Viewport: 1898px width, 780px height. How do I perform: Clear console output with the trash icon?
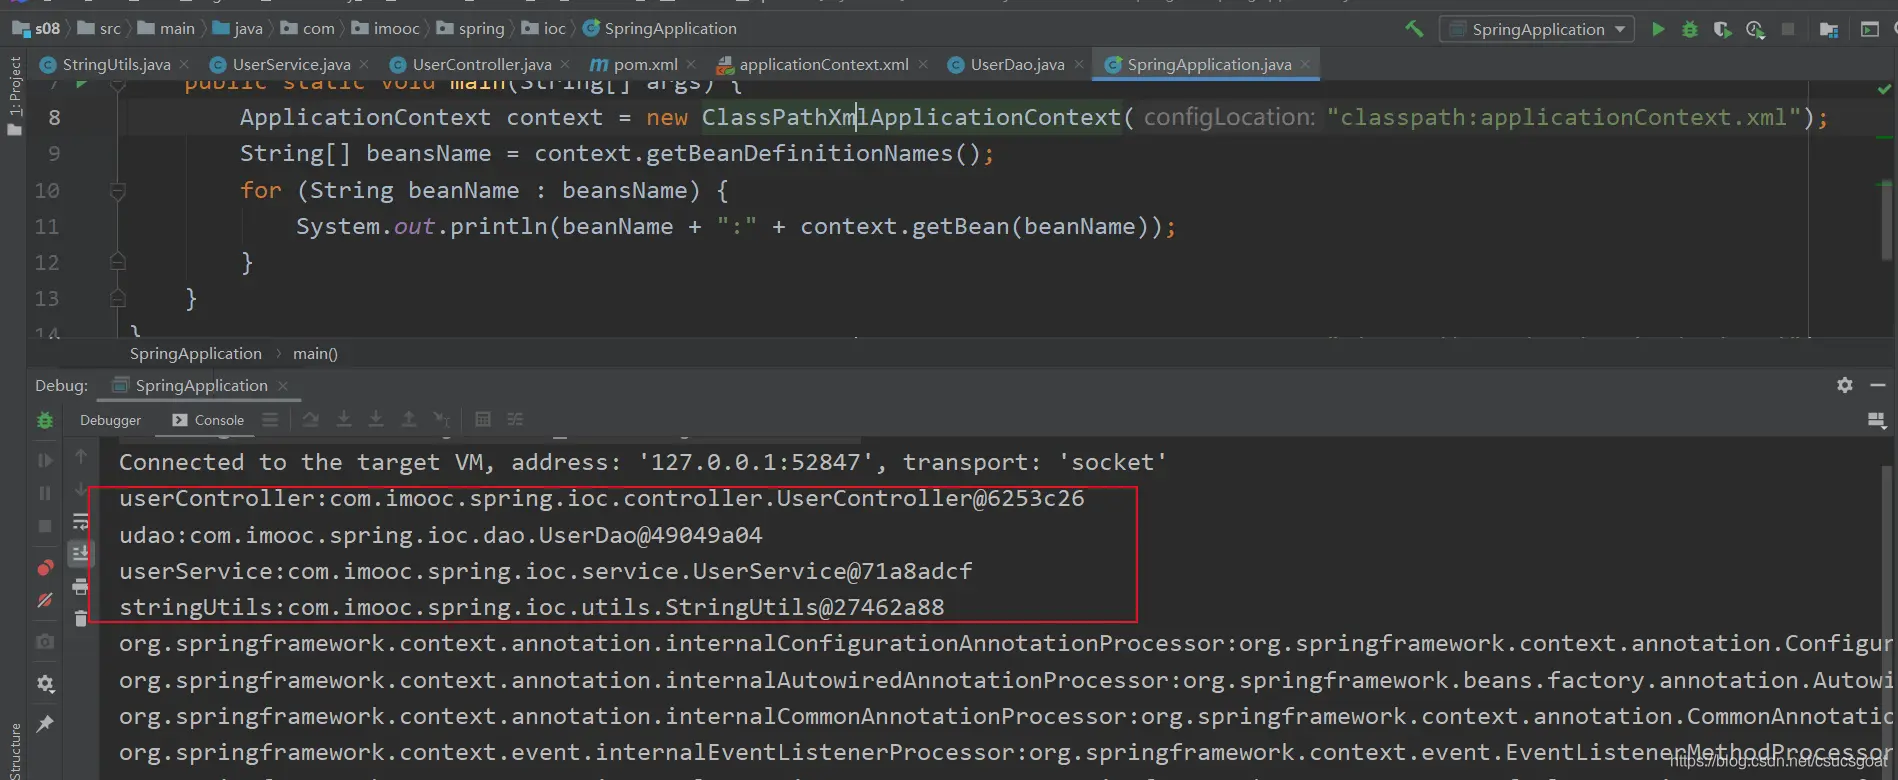pos(81,619)
